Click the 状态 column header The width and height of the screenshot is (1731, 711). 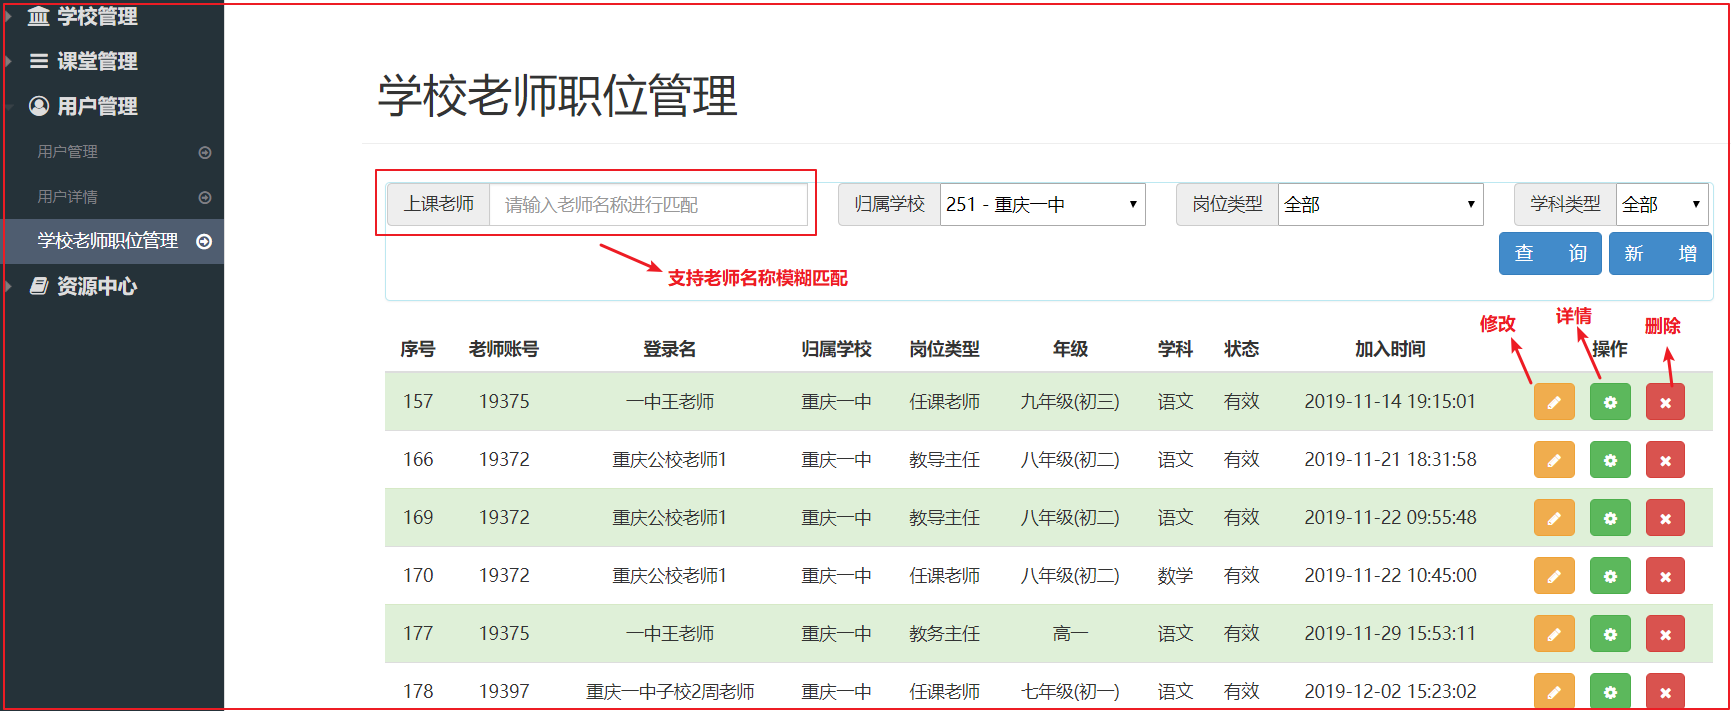click(x=1241, y=349)
